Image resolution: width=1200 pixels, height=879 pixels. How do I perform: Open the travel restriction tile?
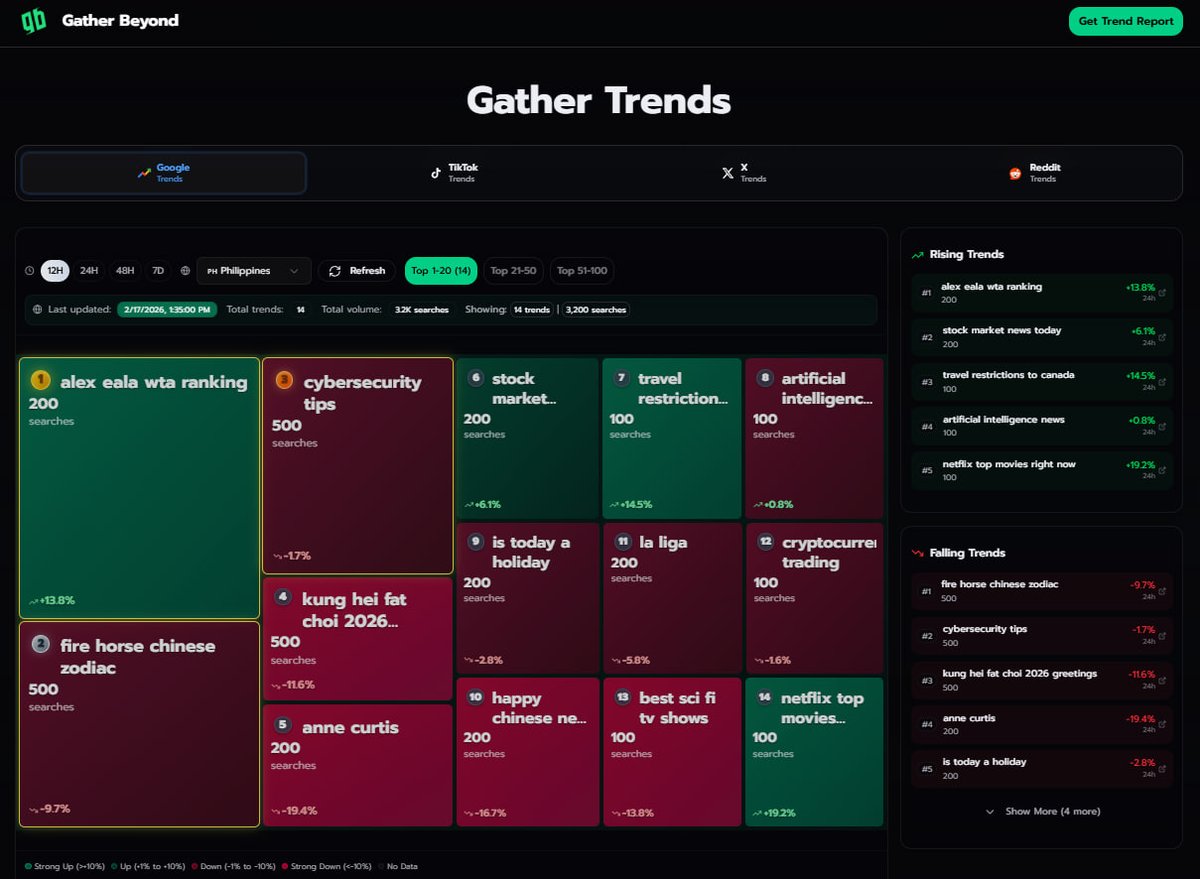[672, 438]
